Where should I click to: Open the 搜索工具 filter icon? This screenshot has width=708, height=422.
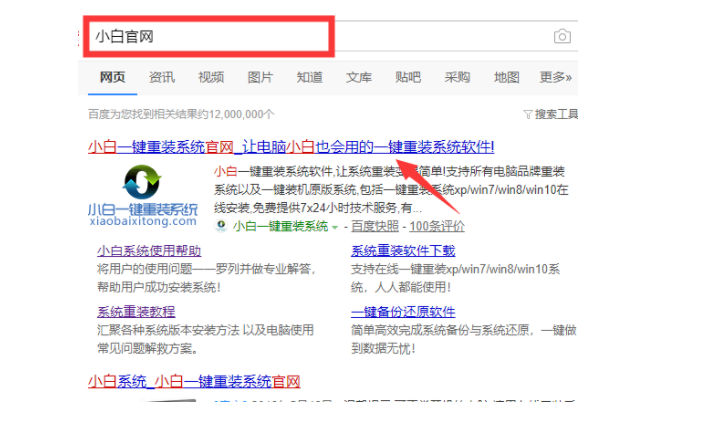528,115
